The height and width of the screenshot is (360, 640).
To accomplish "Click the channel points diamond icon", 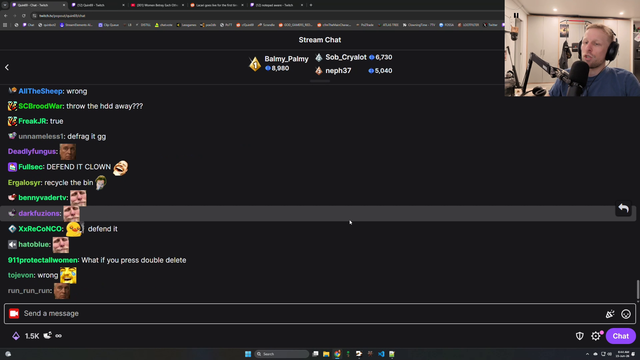I will pos(16,336).
